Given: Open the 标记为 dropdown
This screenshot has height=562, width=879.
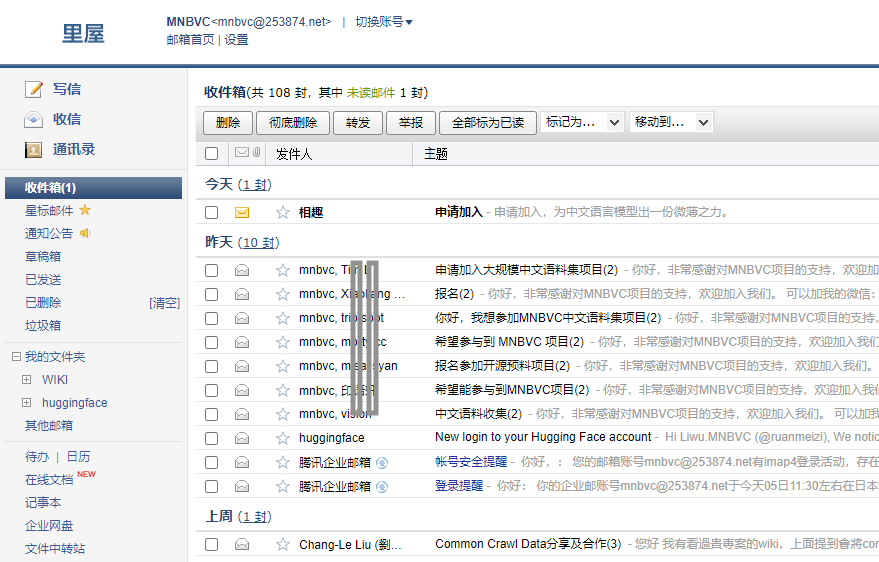Looking at the screenshot, I should tap(582, 122).
